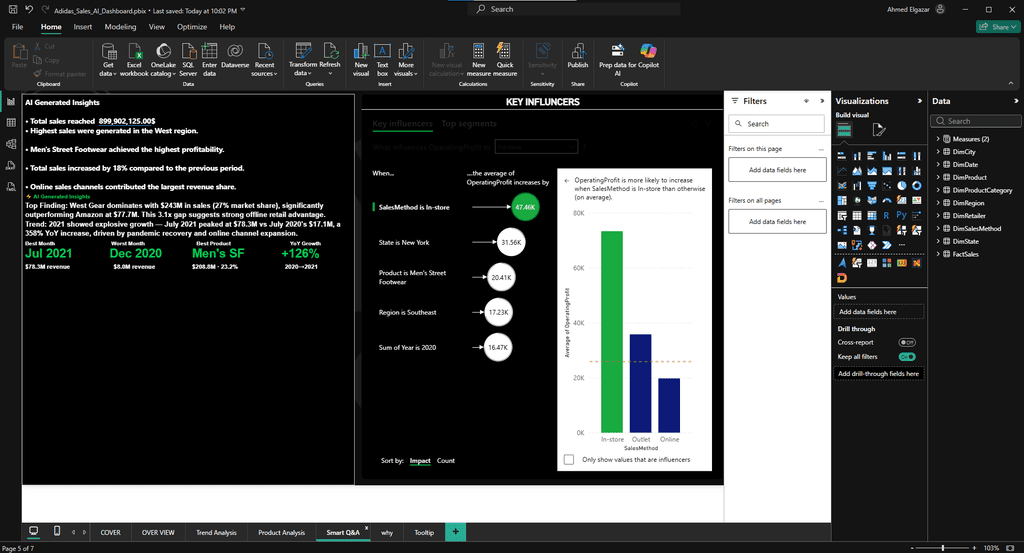Sort influencers by Impact
This screenshot has height=553, width=1024.
(420, 461)
